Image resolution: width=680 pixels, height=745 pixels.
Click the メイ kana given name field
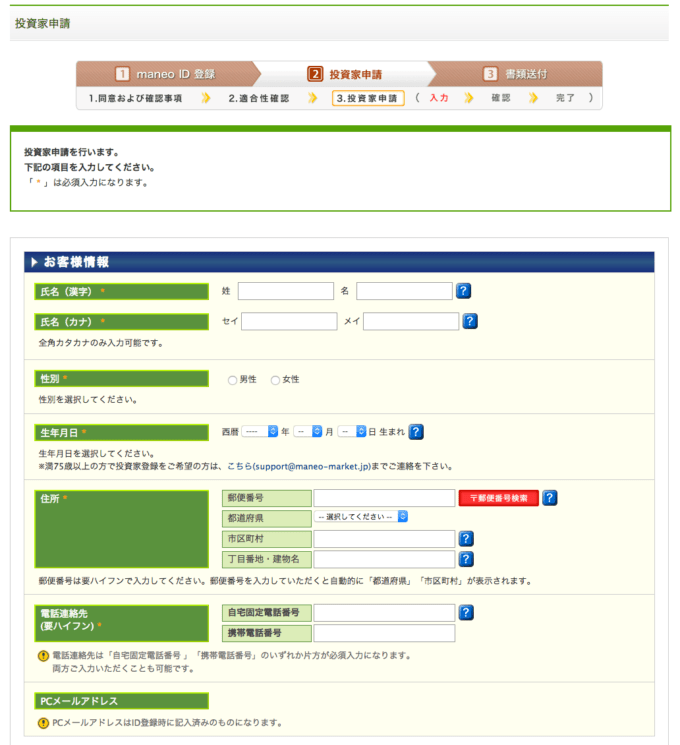coord(411,321)
